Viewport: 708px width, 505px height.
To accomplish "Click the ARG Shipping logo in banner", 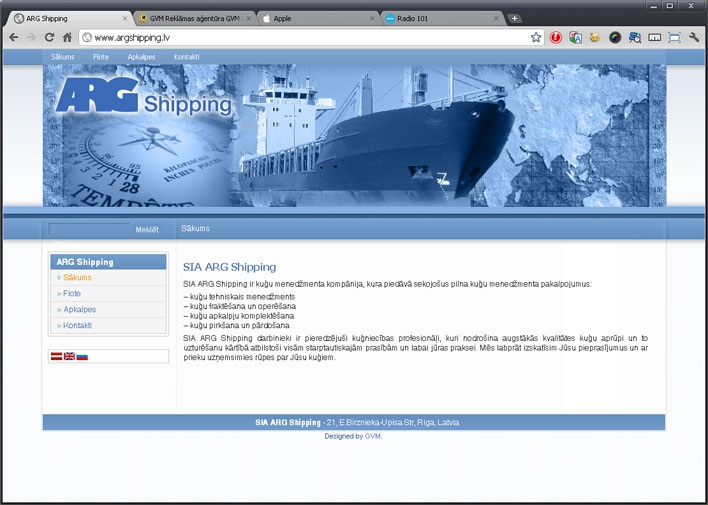I will (x=144, y=96).
